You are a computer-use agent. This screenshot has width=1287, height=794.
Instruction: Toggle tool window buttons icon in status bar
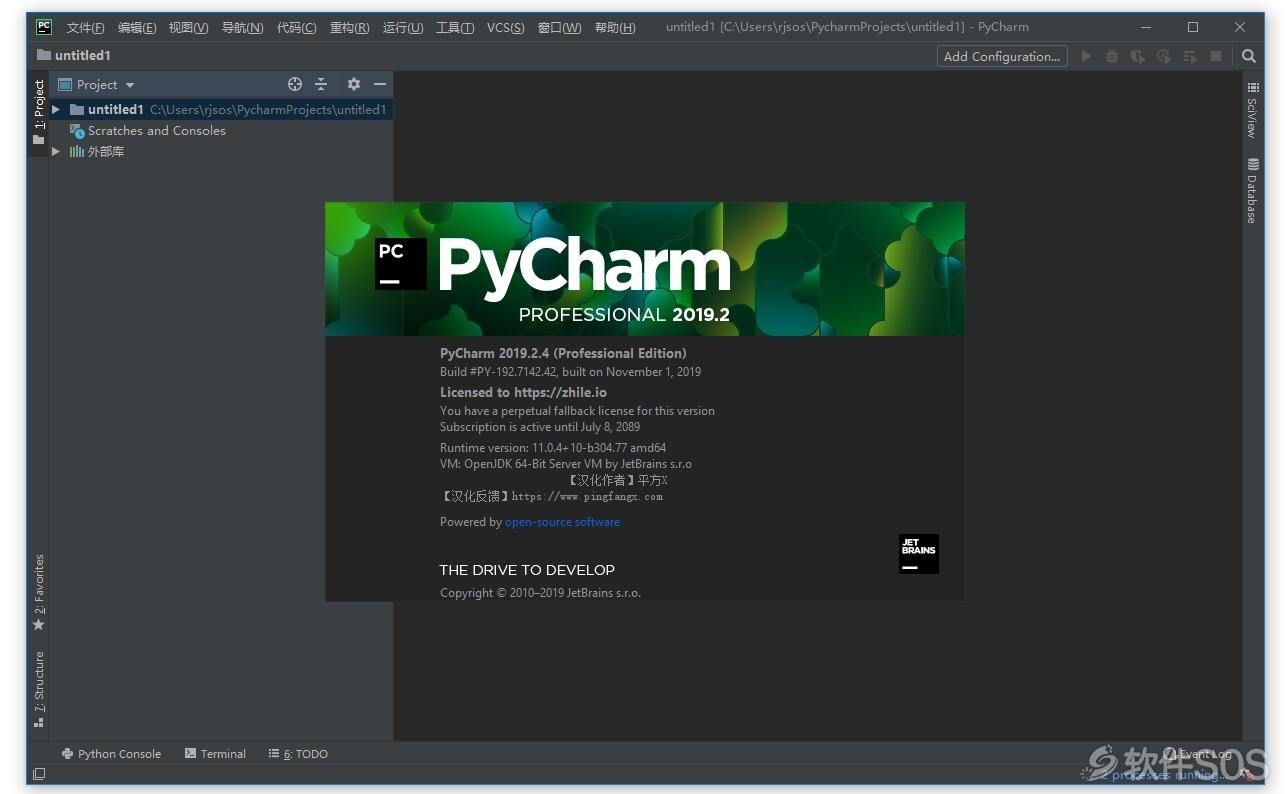click(x=39, y=774)
